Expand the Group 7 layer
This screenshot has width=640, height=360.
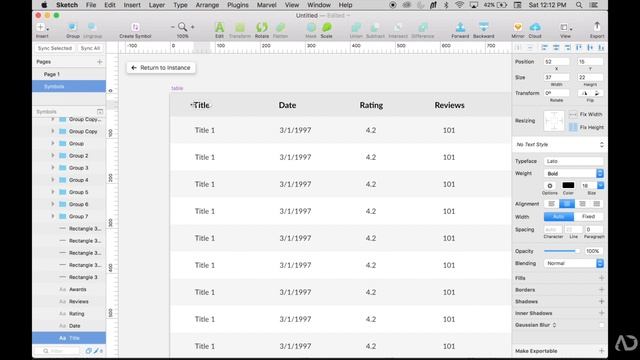(x=53, y=216)
